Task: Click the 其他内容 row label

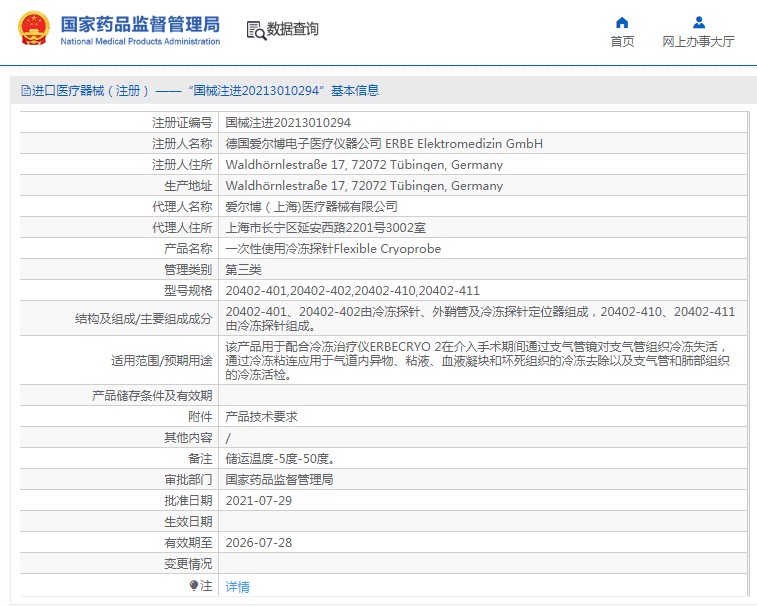Action: coord(188,438)
